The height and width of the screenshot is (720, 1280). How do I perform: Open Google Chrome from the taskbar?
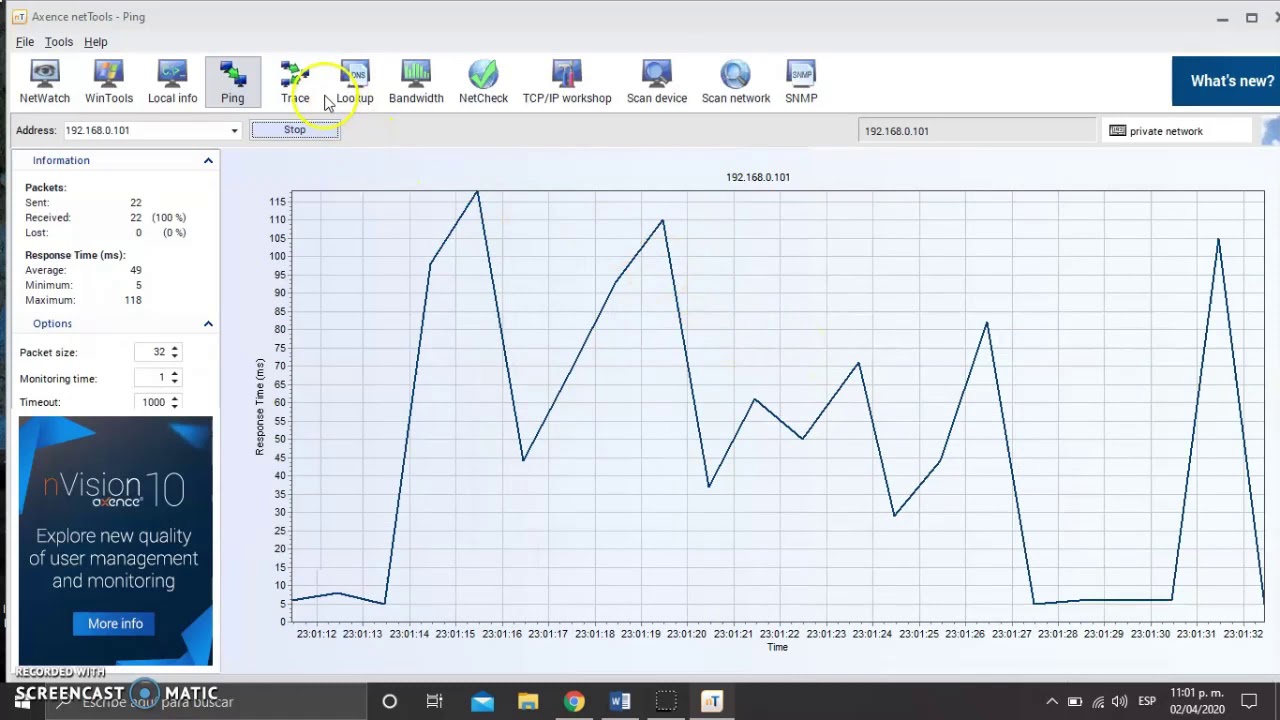point(574,702)
